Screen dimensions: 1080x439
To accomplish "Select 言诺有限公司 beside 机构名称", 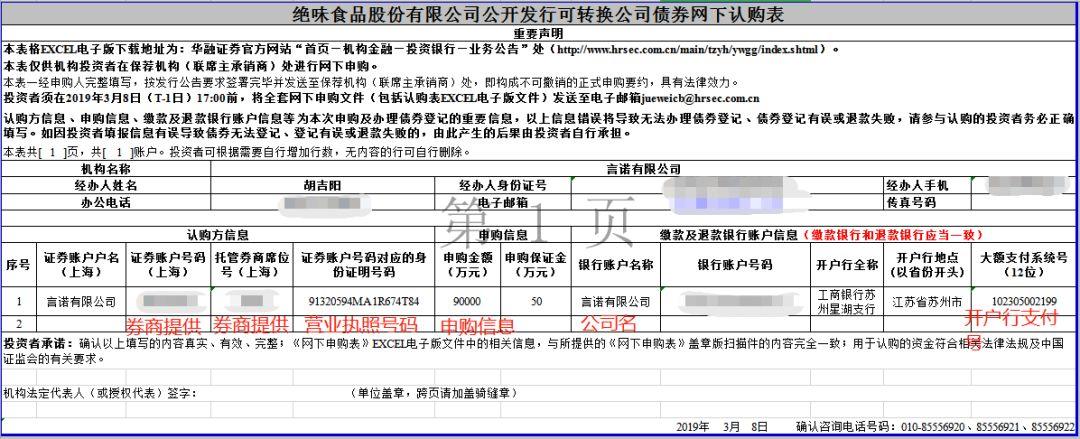I will coord(643,170).
